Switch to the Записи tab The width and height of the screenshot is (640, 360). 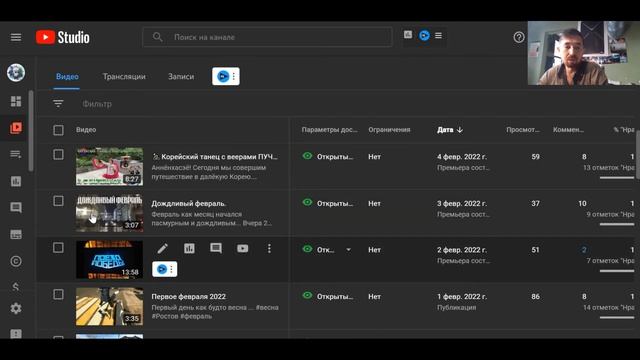coord(181,77)
